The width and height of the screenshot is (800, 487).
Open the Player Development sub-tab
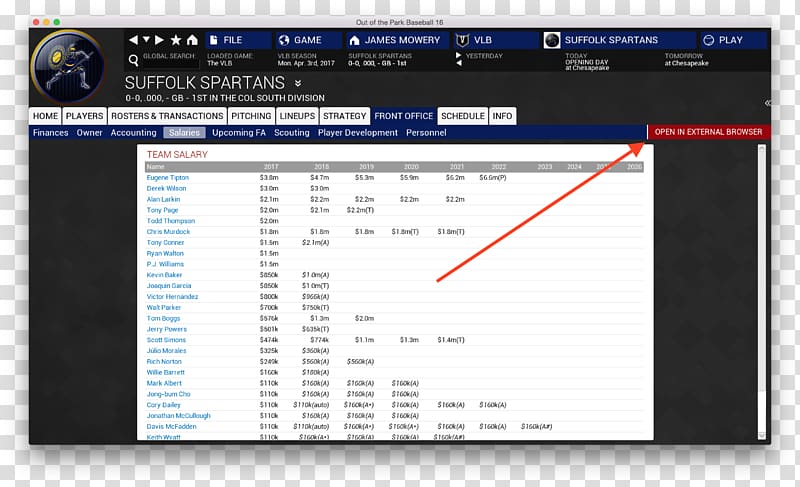tap(358, 133)
